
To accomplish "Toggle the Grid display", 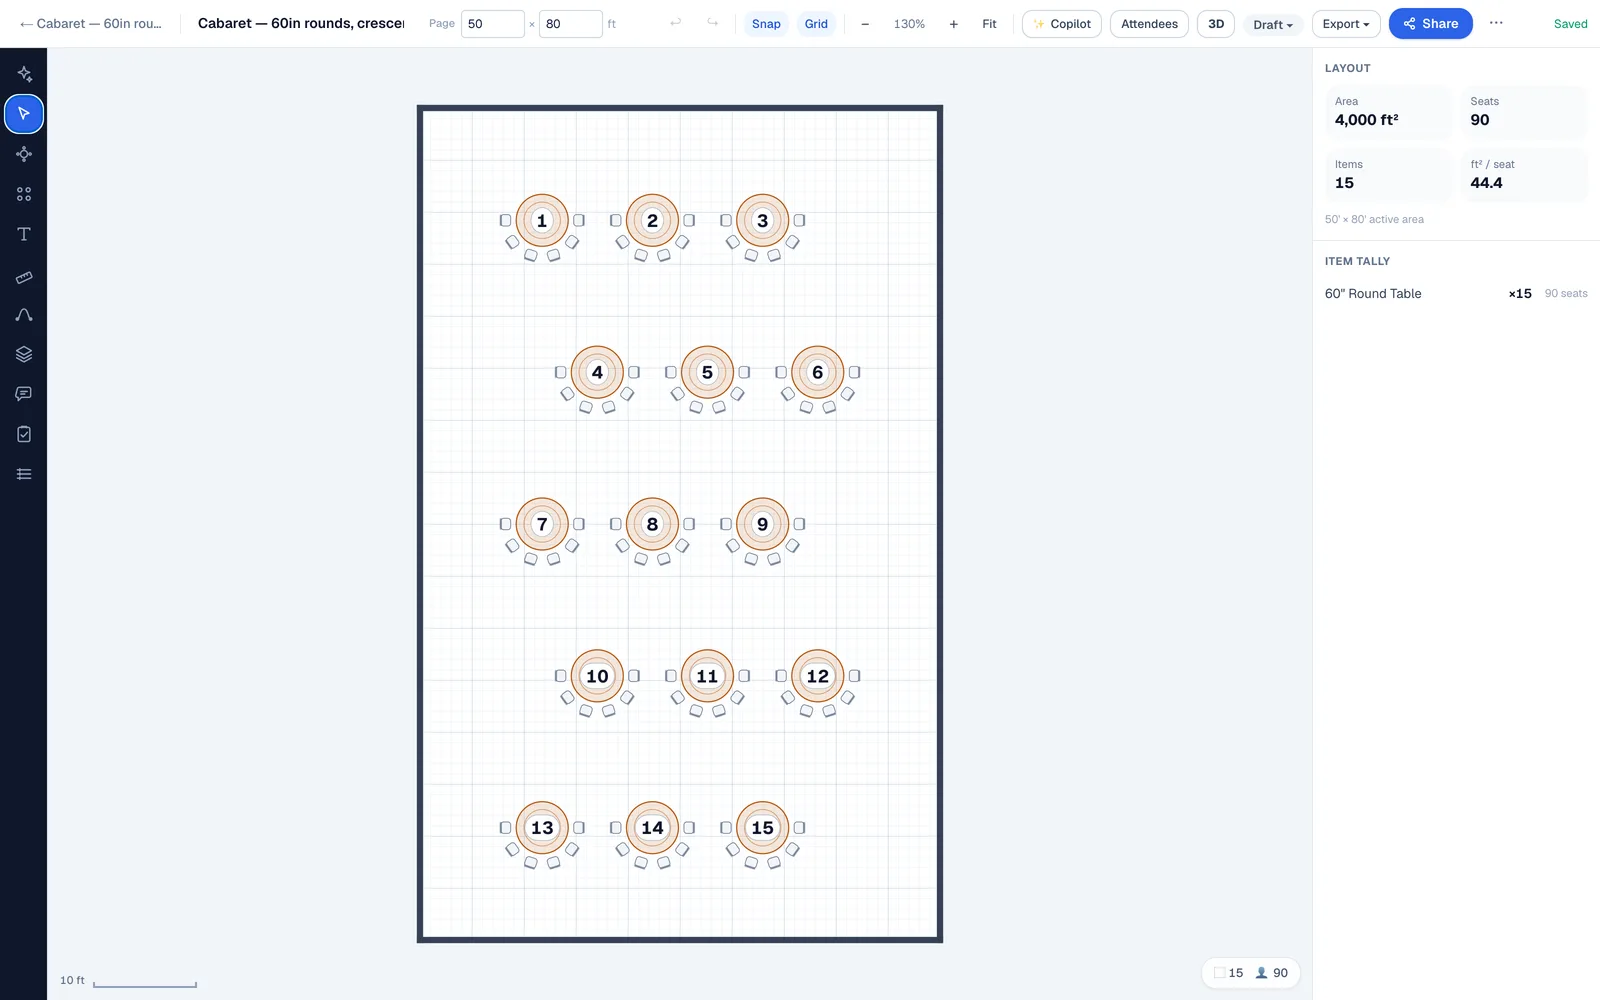I will (x=816, y=24).
